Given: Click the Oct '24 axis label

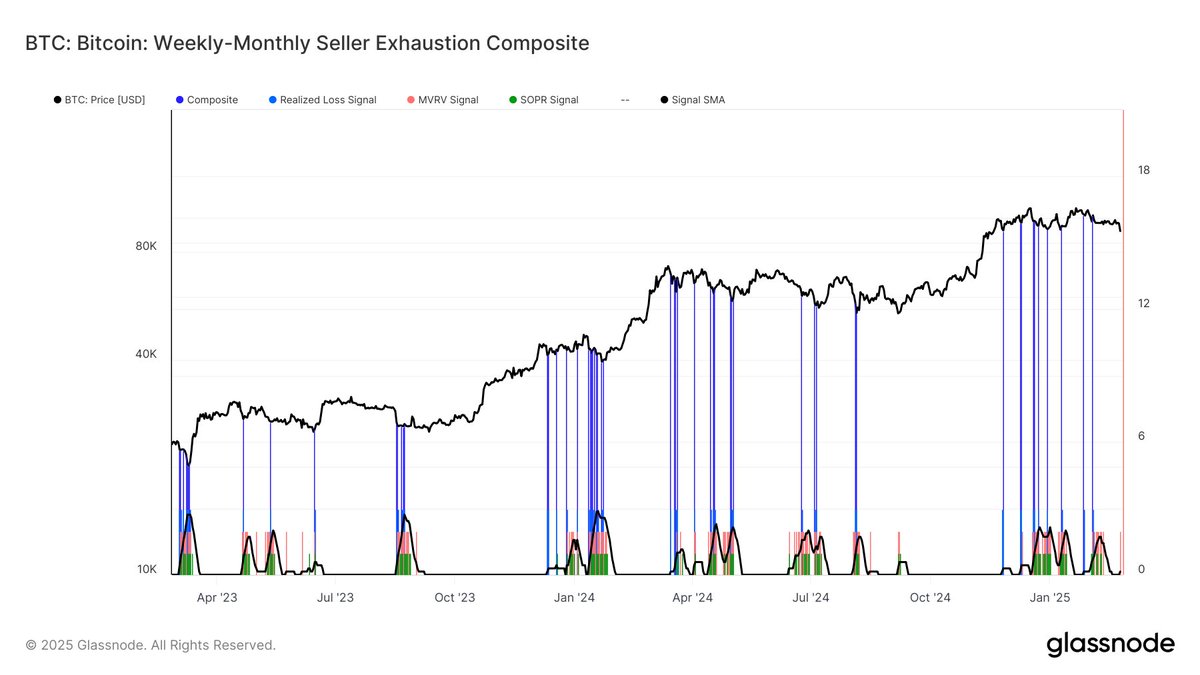Looking at the screenshot, I should coord(931,597).
